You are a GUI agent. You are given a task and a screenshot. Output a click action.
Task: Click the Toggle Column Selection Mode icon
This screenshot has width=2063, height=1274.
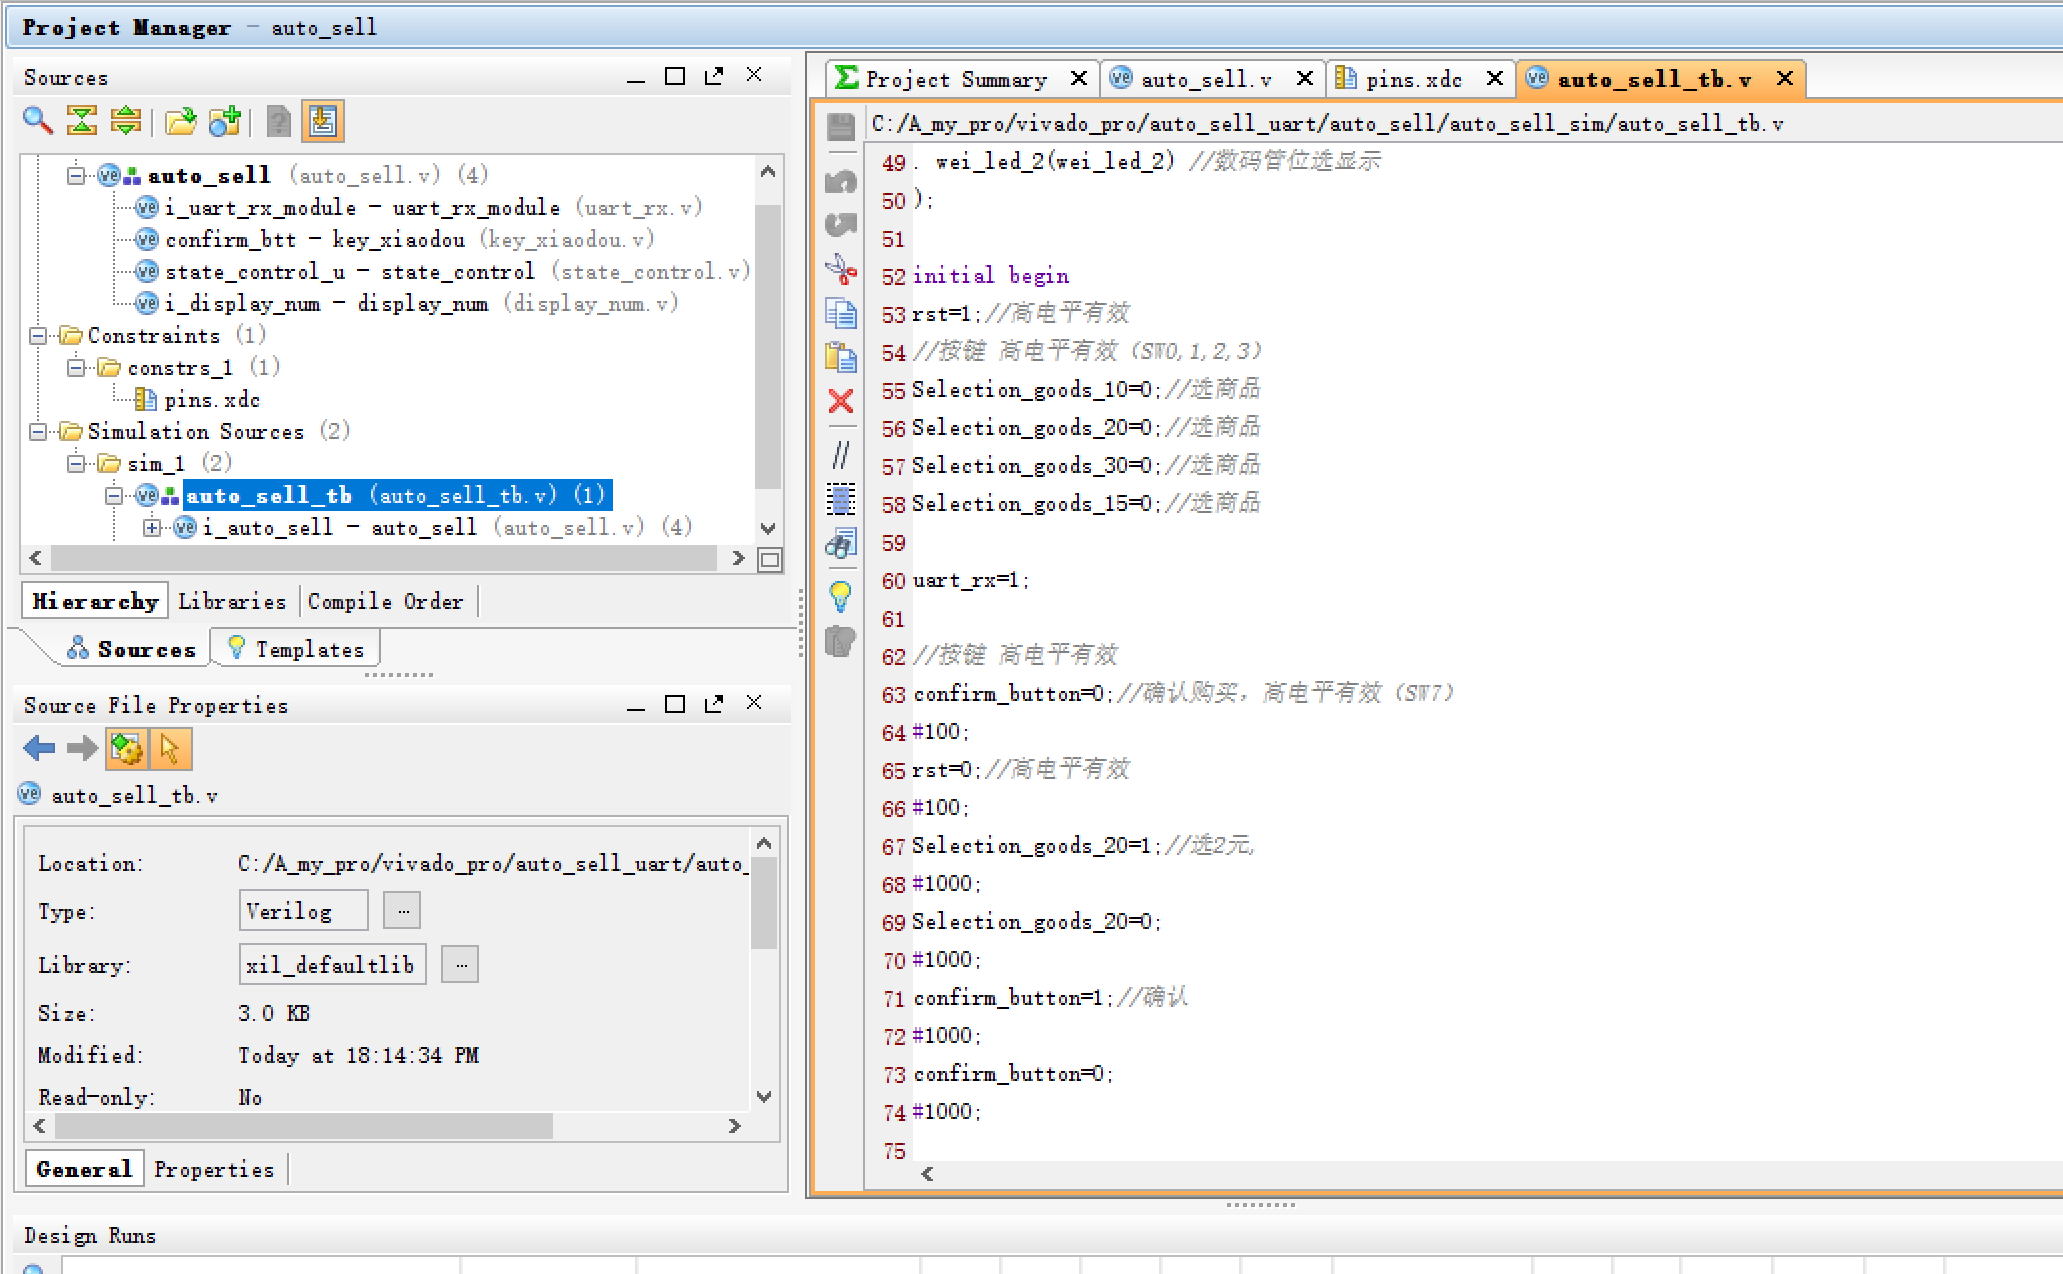[841, 499]
